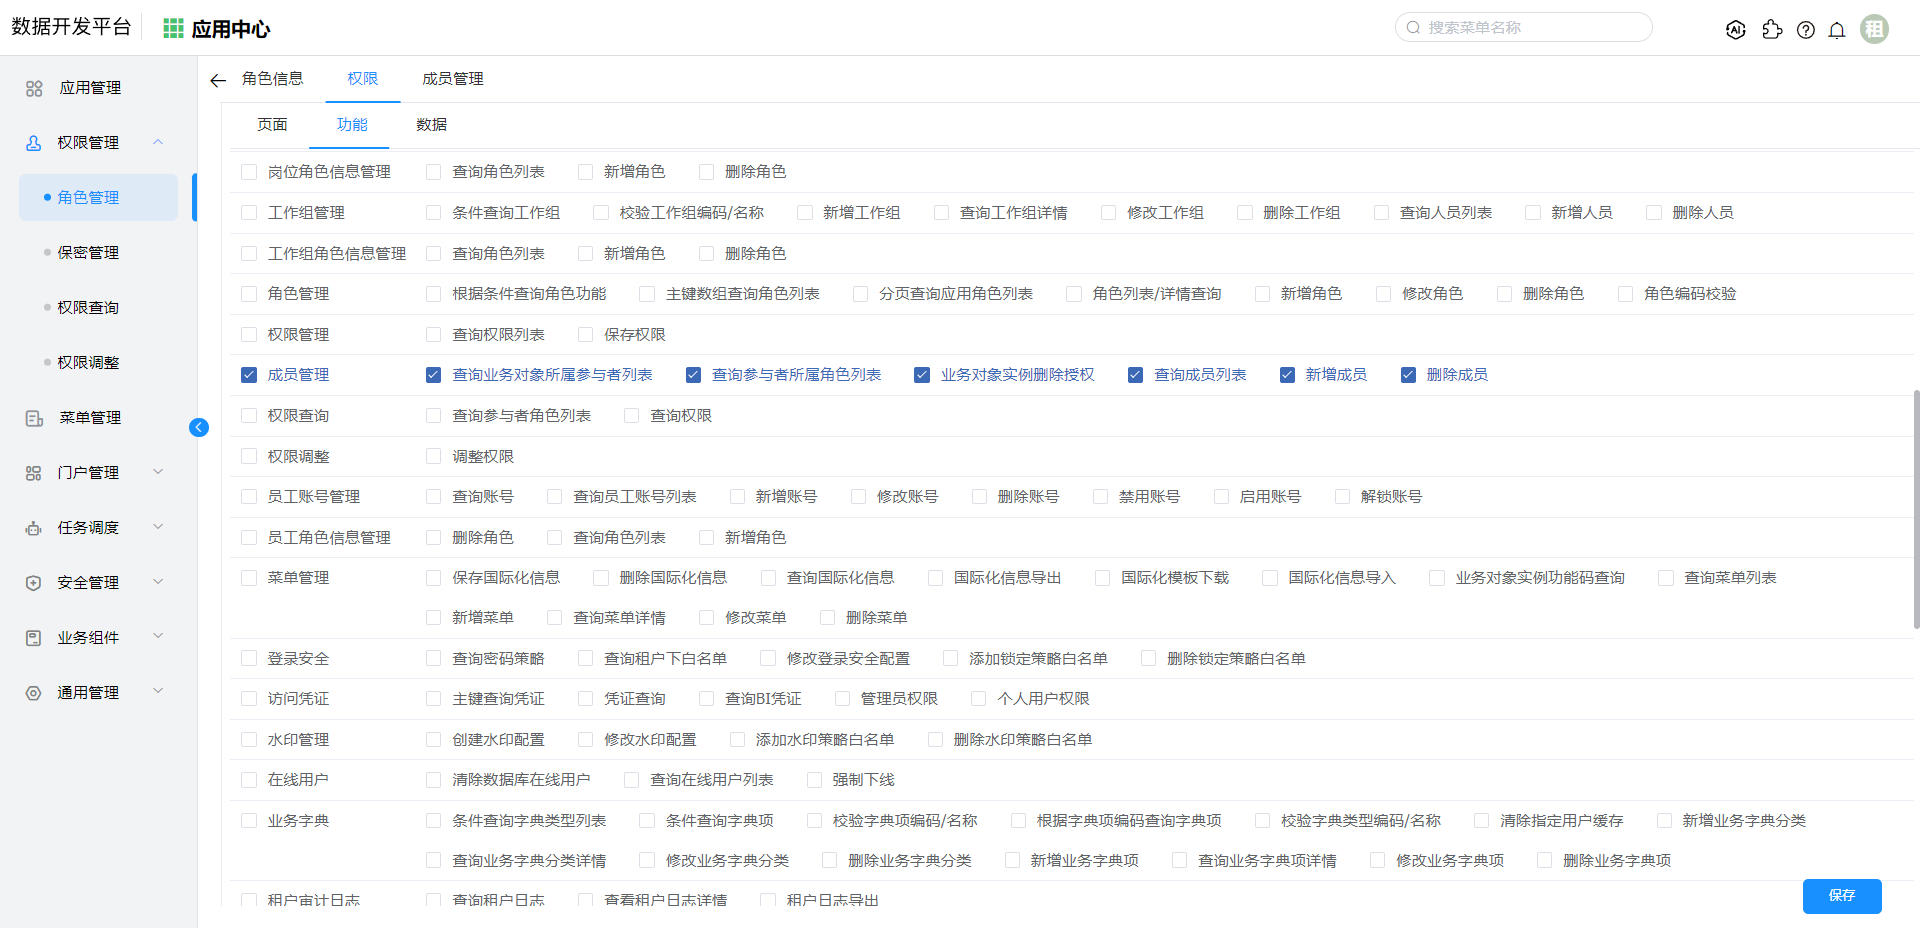The width and height of the screenshot is (1920, 928).
Task: Click the 应用中心 grid icon
Action: pyautogui.click(x=173, y=29)
